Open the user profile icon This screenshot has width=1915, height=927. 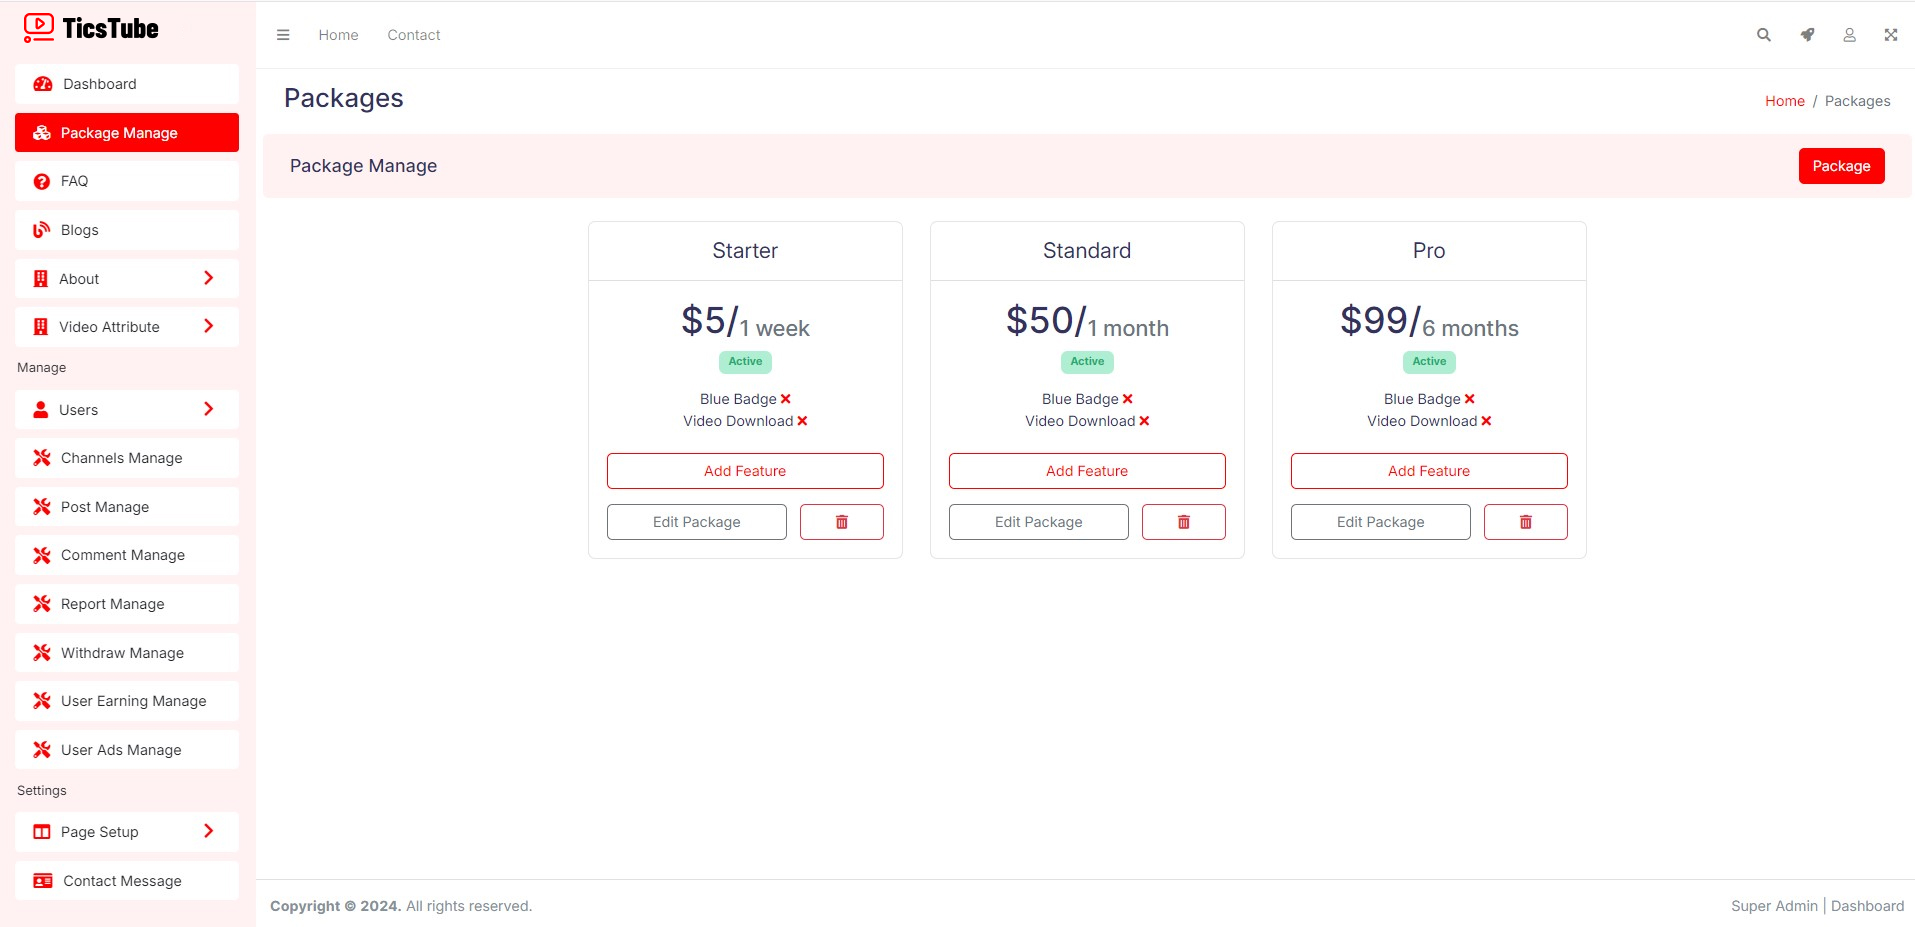click(x=1849, y=35)
